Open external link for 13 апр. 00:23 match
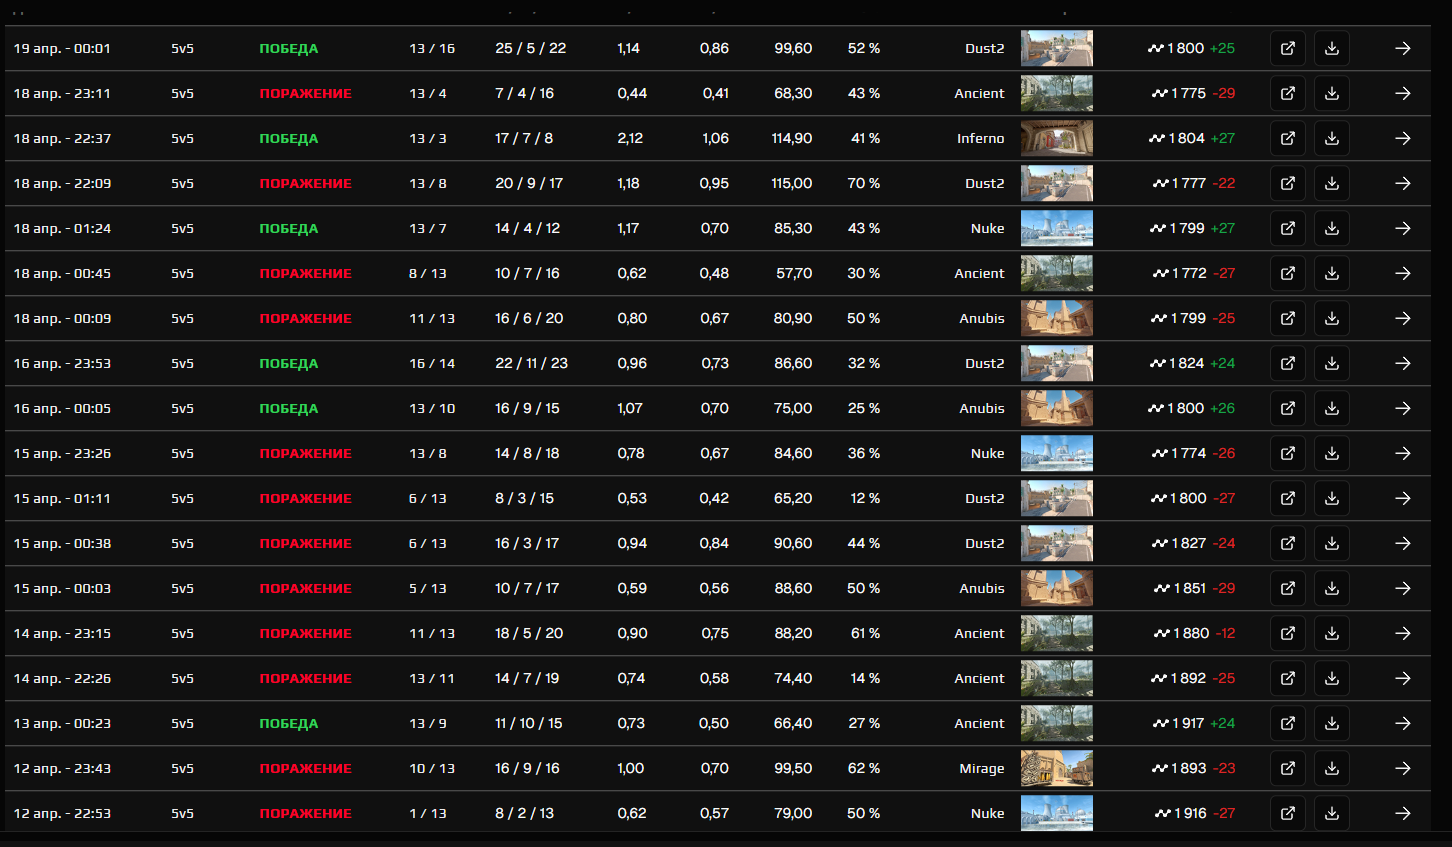Screen dimensions: 1452x847 point(1288,723)
